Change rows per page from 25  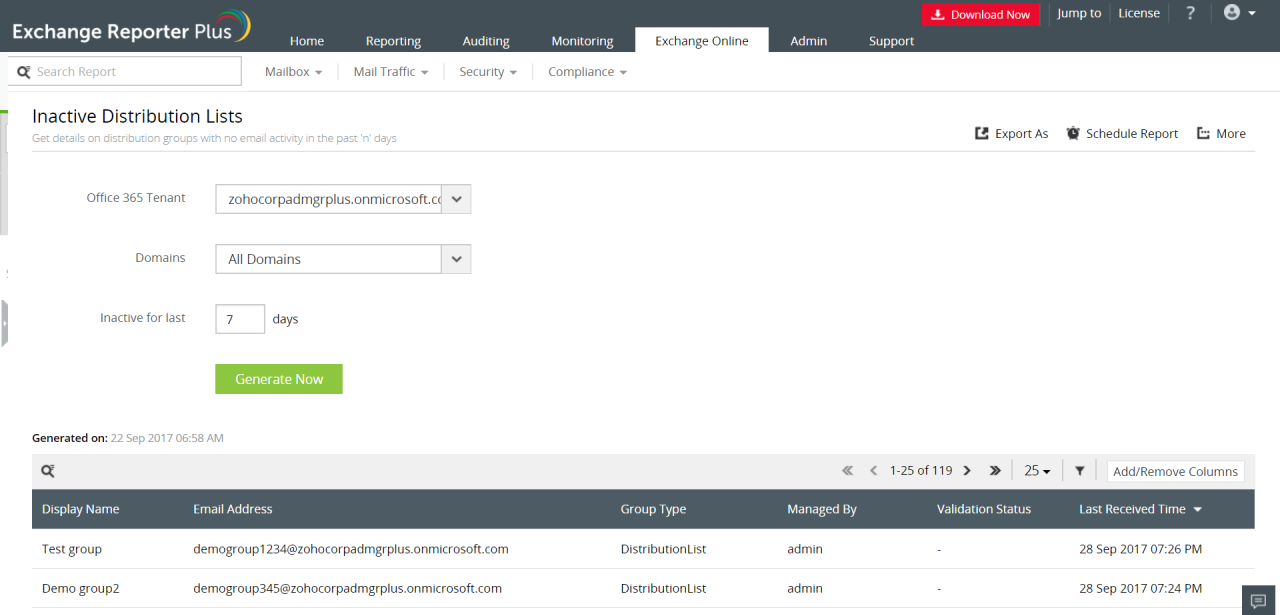click(x=1037, y=471)
